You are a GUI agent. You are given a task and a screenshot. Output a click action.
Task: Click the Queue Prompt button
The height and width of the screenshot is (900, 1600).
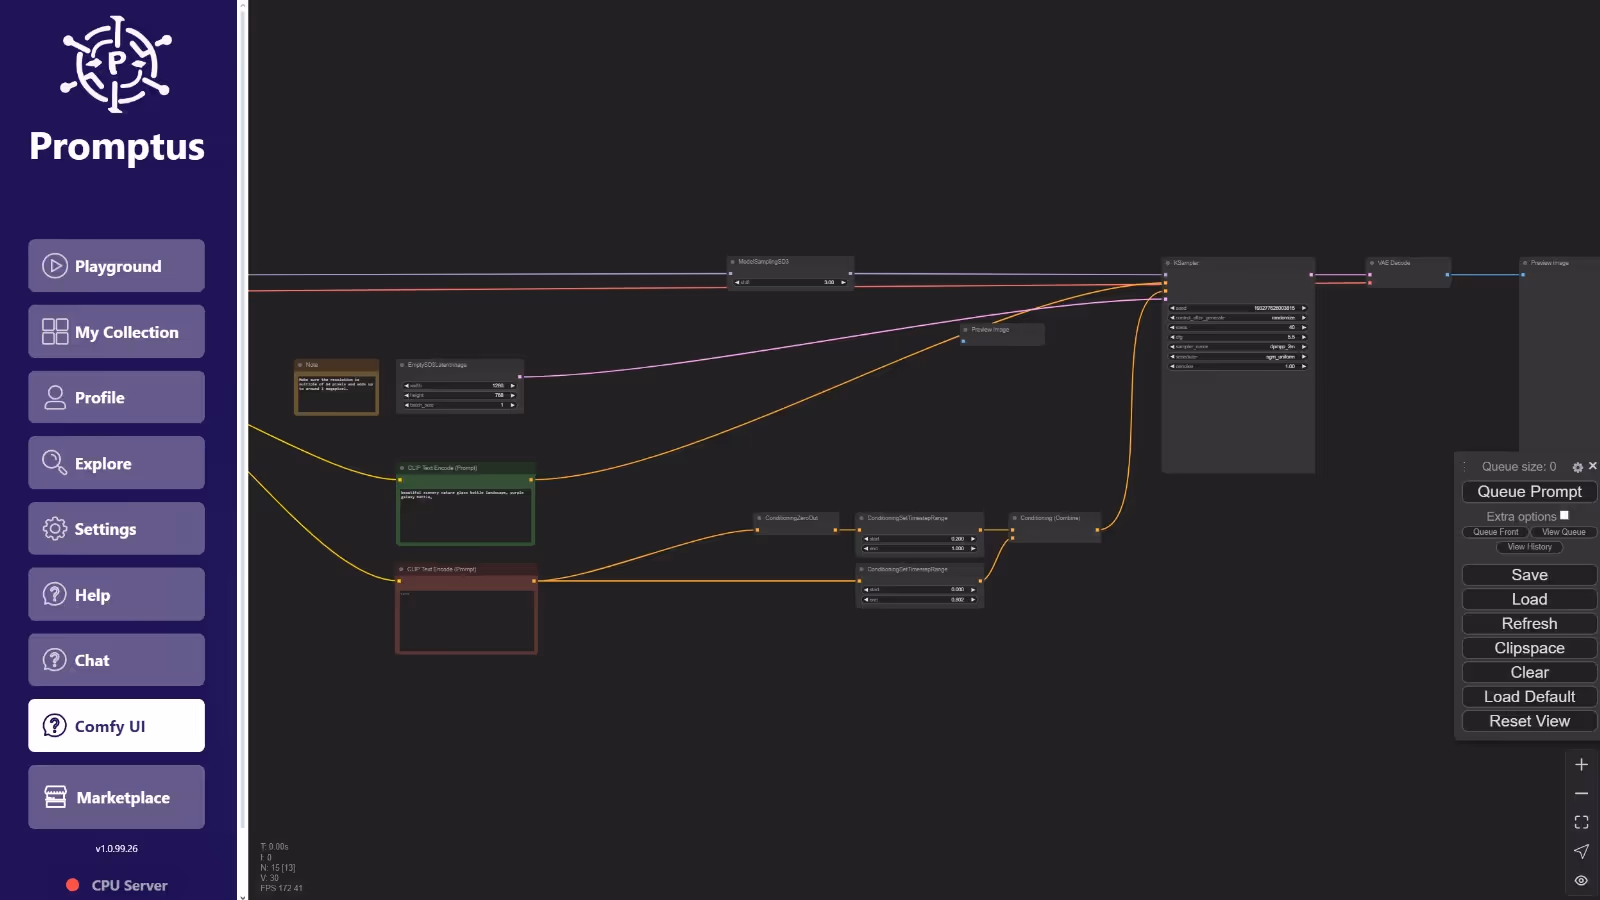[x=1529, y=491]
